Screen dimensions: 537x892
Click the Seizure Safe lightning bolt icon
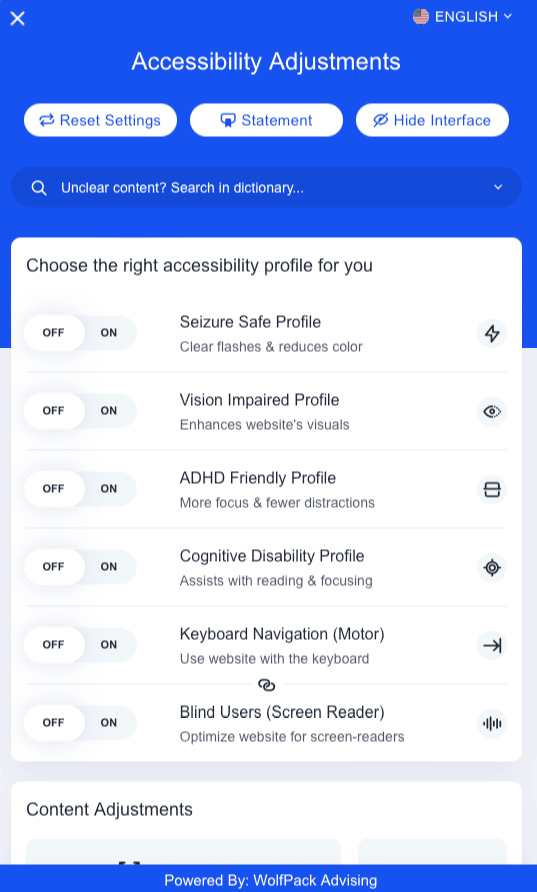point(491,333)
